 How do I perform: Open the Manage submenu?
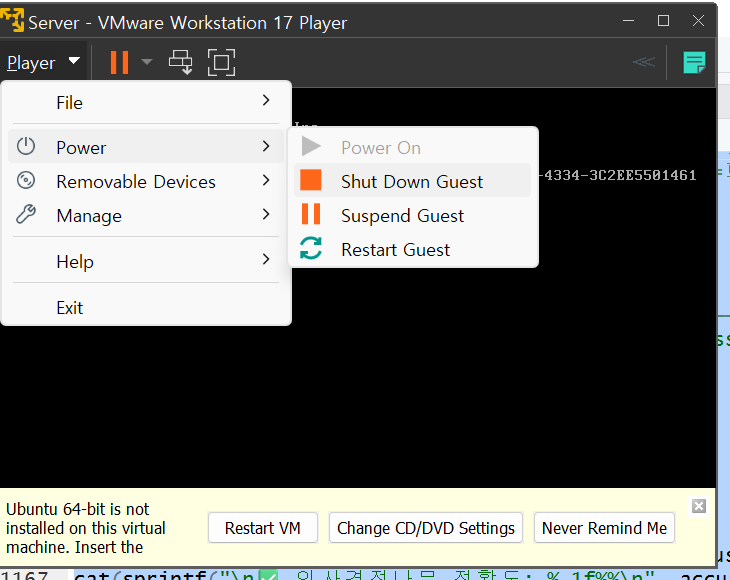[x=146, y=215]
